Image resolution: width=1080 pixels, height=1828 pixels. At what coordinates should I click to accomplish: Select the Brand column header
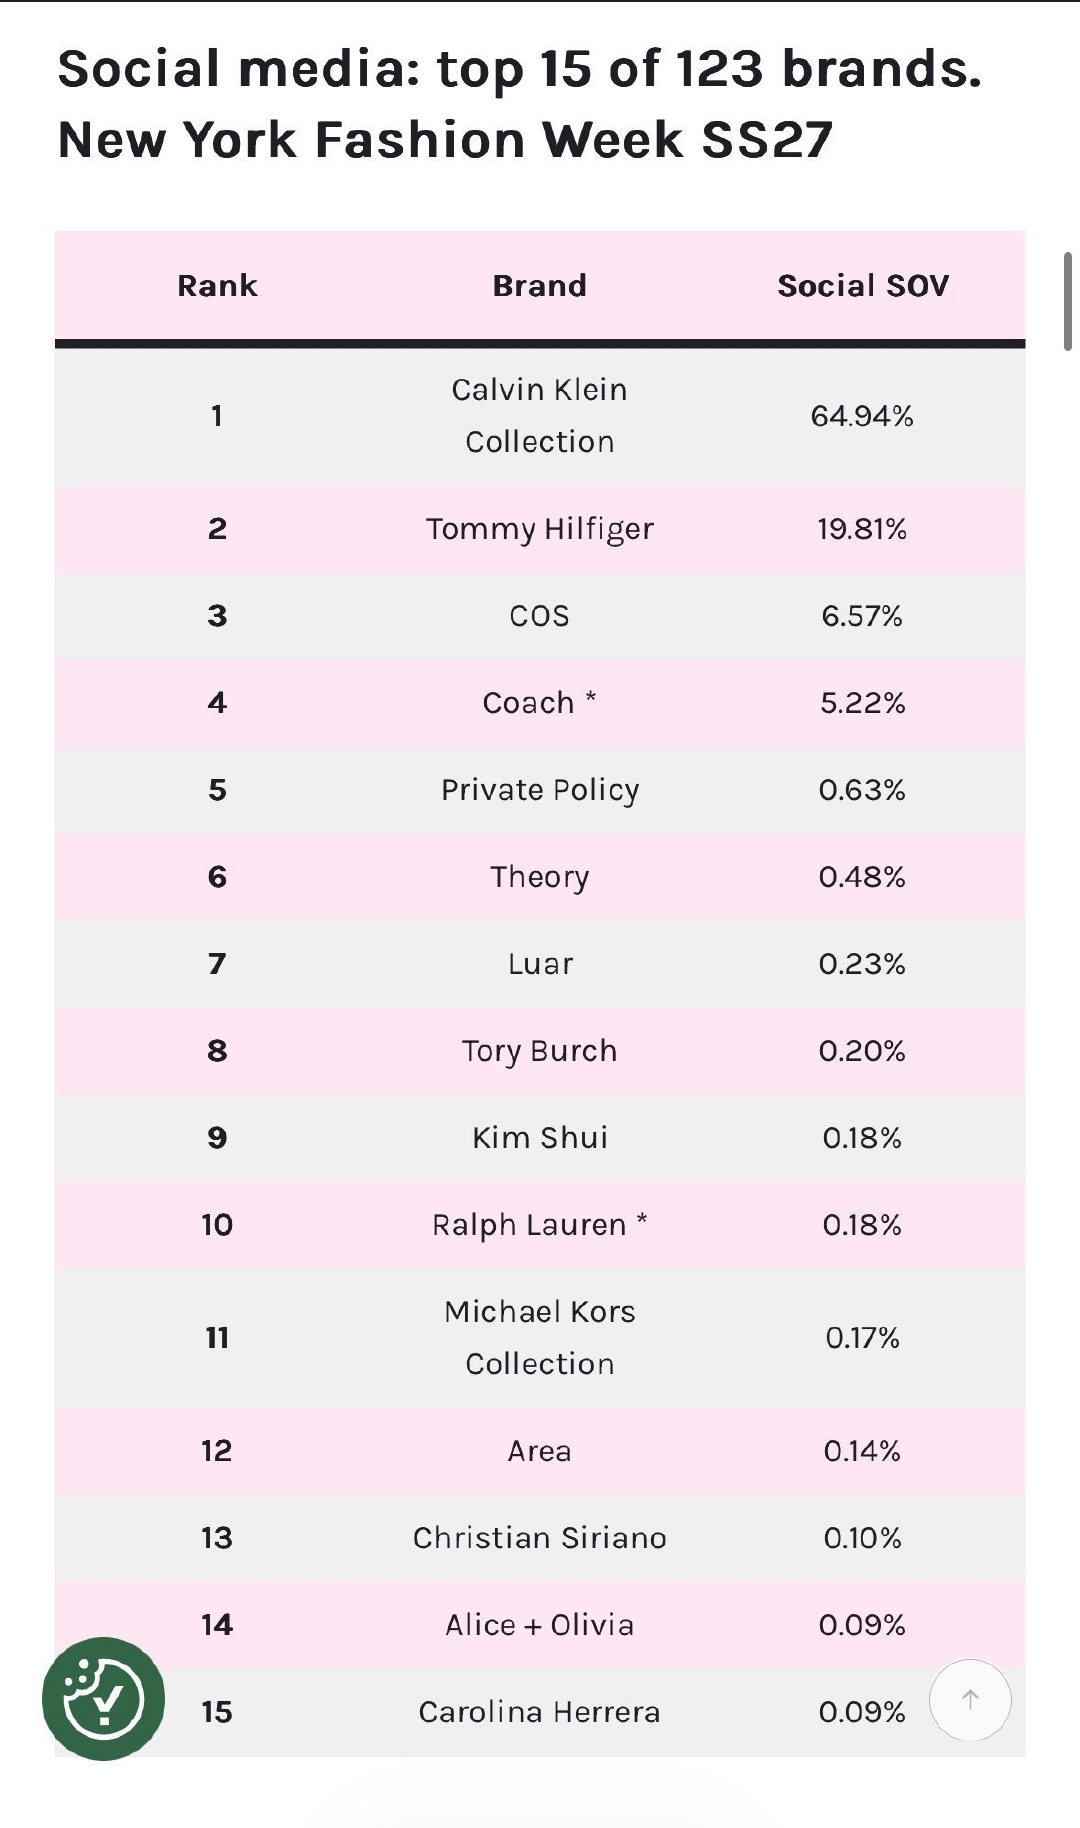click(540, 286)
